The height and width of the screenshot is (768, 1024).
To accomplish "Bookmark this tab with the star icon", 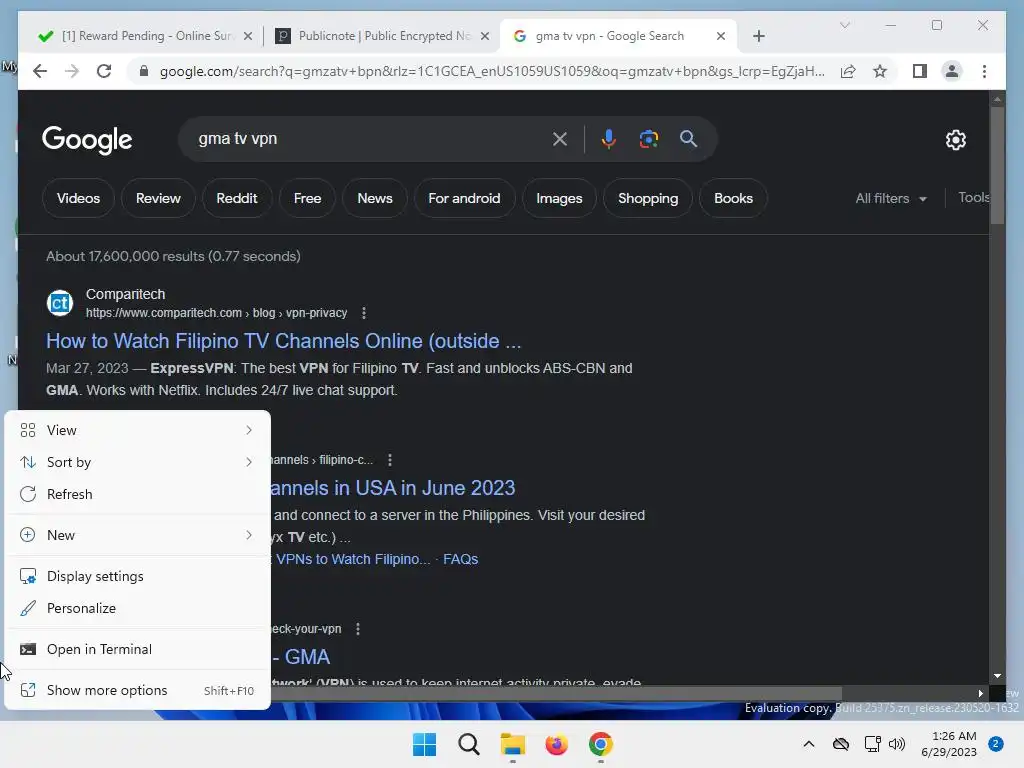I will point(880,71).
